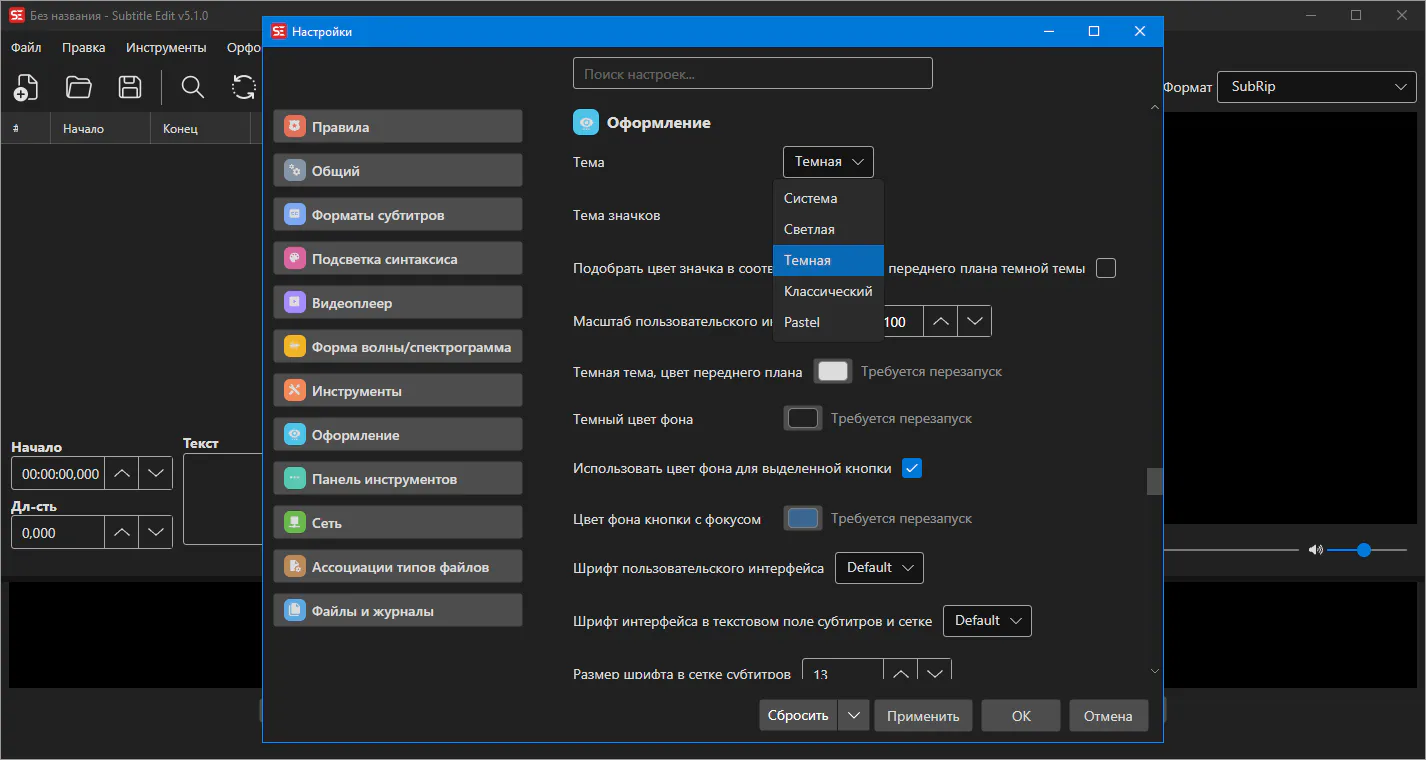This screenshot has height=760, width=1426.
Task: Click the Панель инструментов icon
Action: (294, 479)
